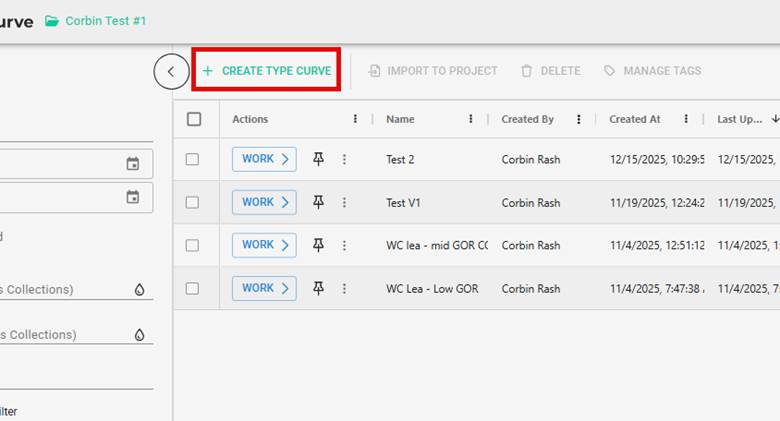
Task: Open three-dot menu for WC Lea - Low GOR
Action: [344, 288]
